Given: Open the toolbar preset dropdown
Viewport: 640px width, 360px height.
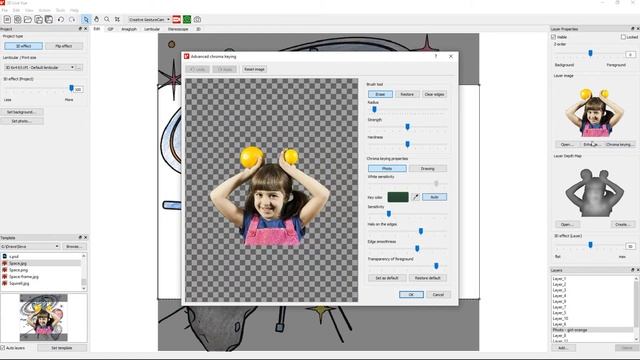Looking at the screenshot, I should [149, 19].
